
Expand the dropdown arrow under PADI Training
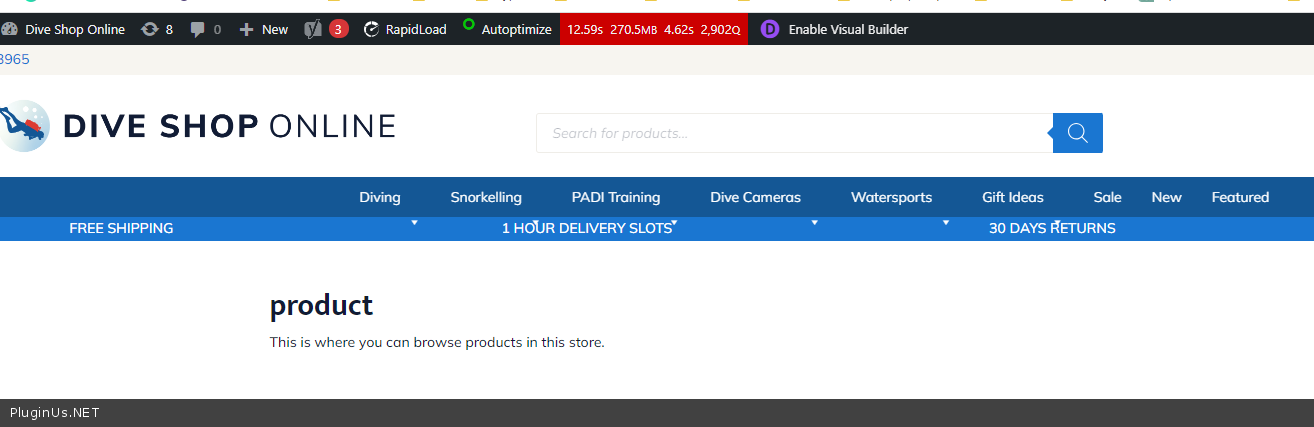tap(674, 223)
